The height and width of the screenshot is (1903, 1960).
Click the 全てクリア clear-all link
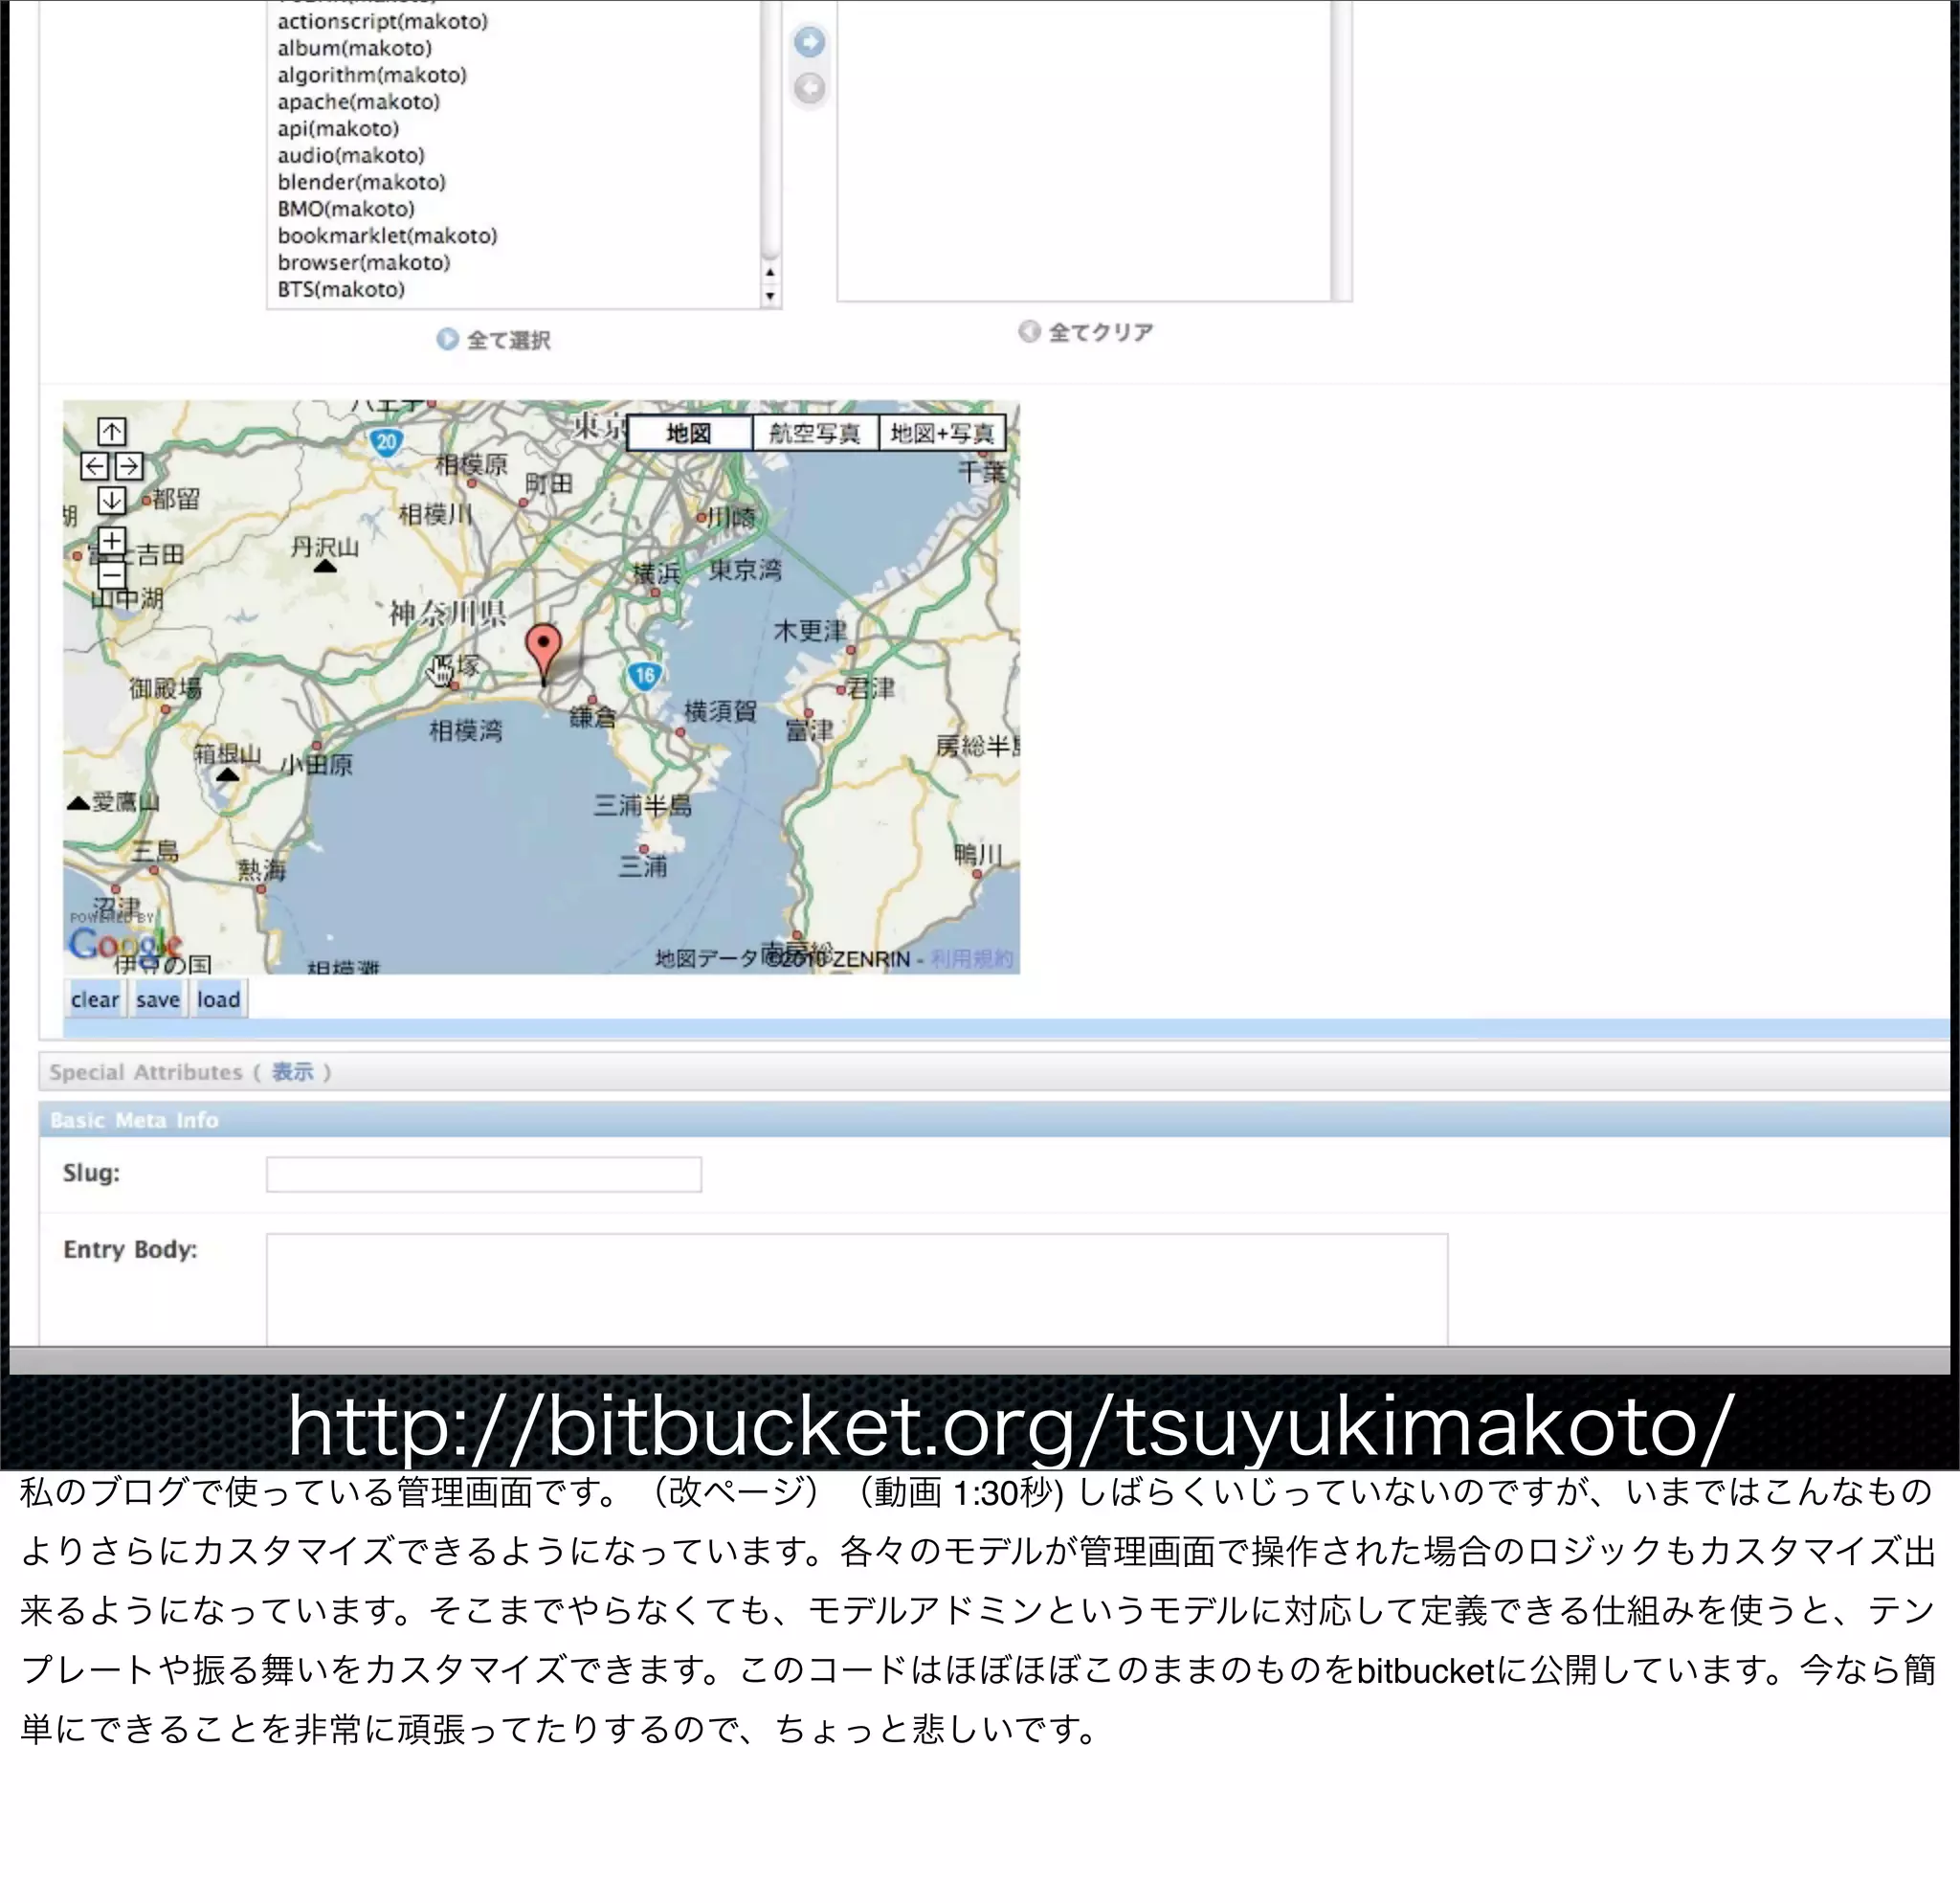coord(1086,332)
